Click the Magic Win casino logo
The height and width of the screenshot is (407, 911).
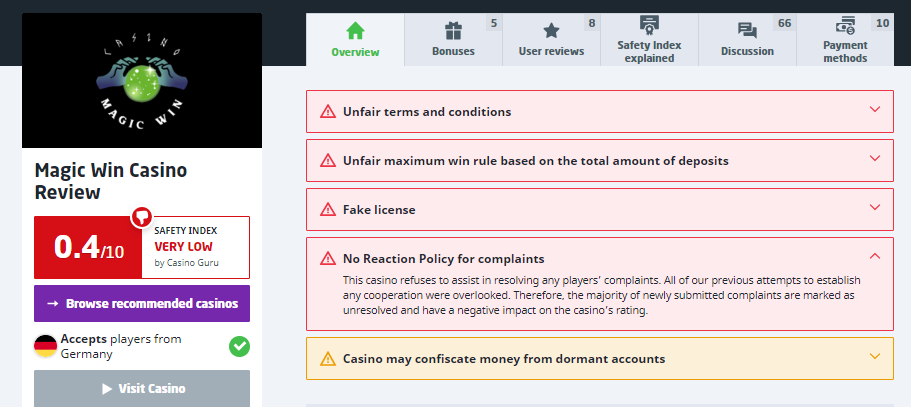tap(141, 81)
